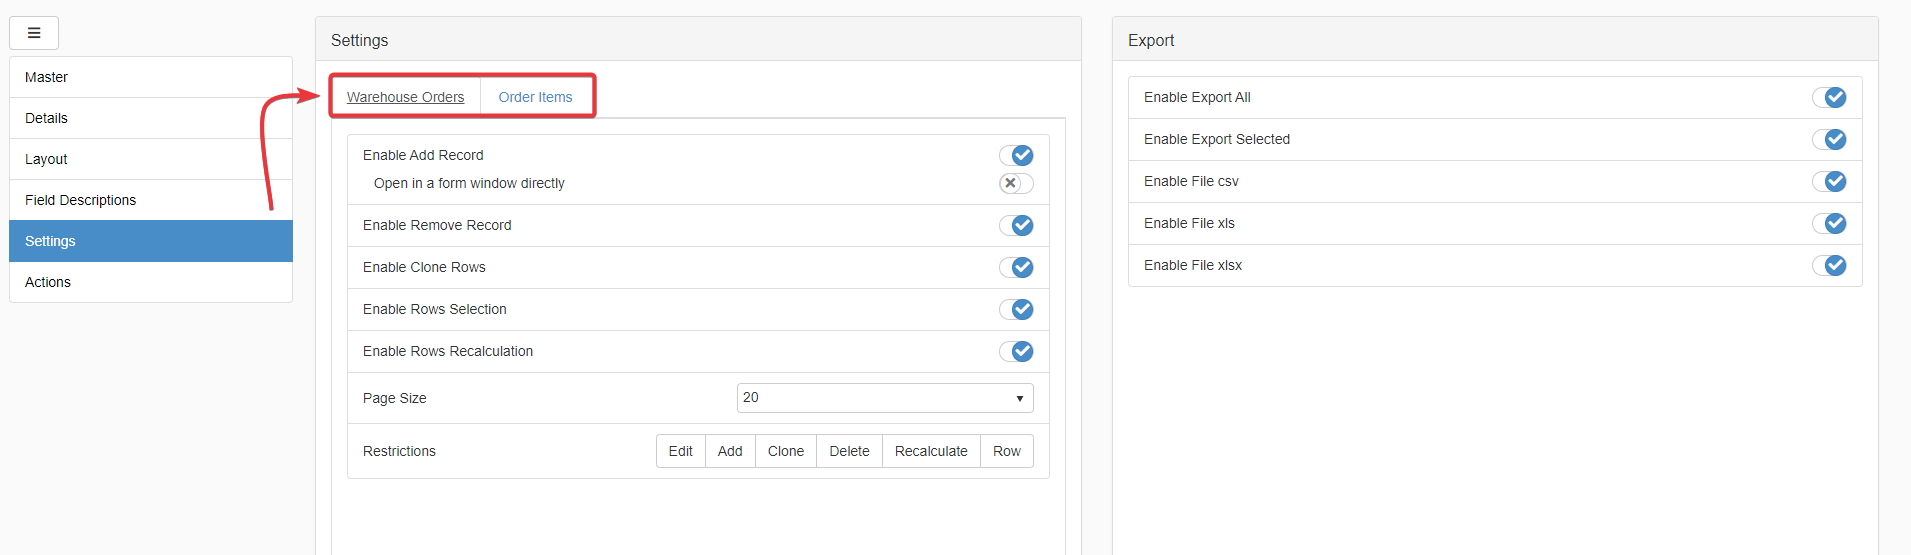Screen dimensions: 1911x555
Task: Toggle Enable File xls switch
Action: [1829, 223]
